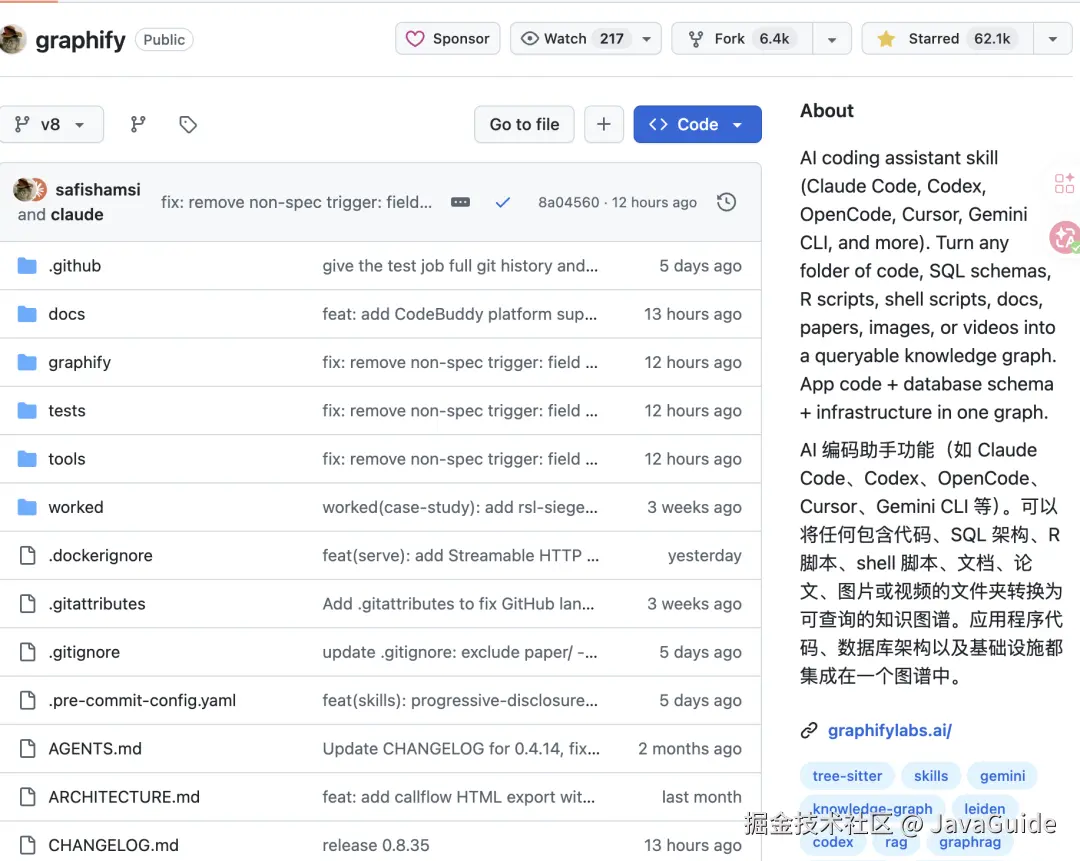Open the claude co-author link

pyautogui.click(x=76, y=214)
